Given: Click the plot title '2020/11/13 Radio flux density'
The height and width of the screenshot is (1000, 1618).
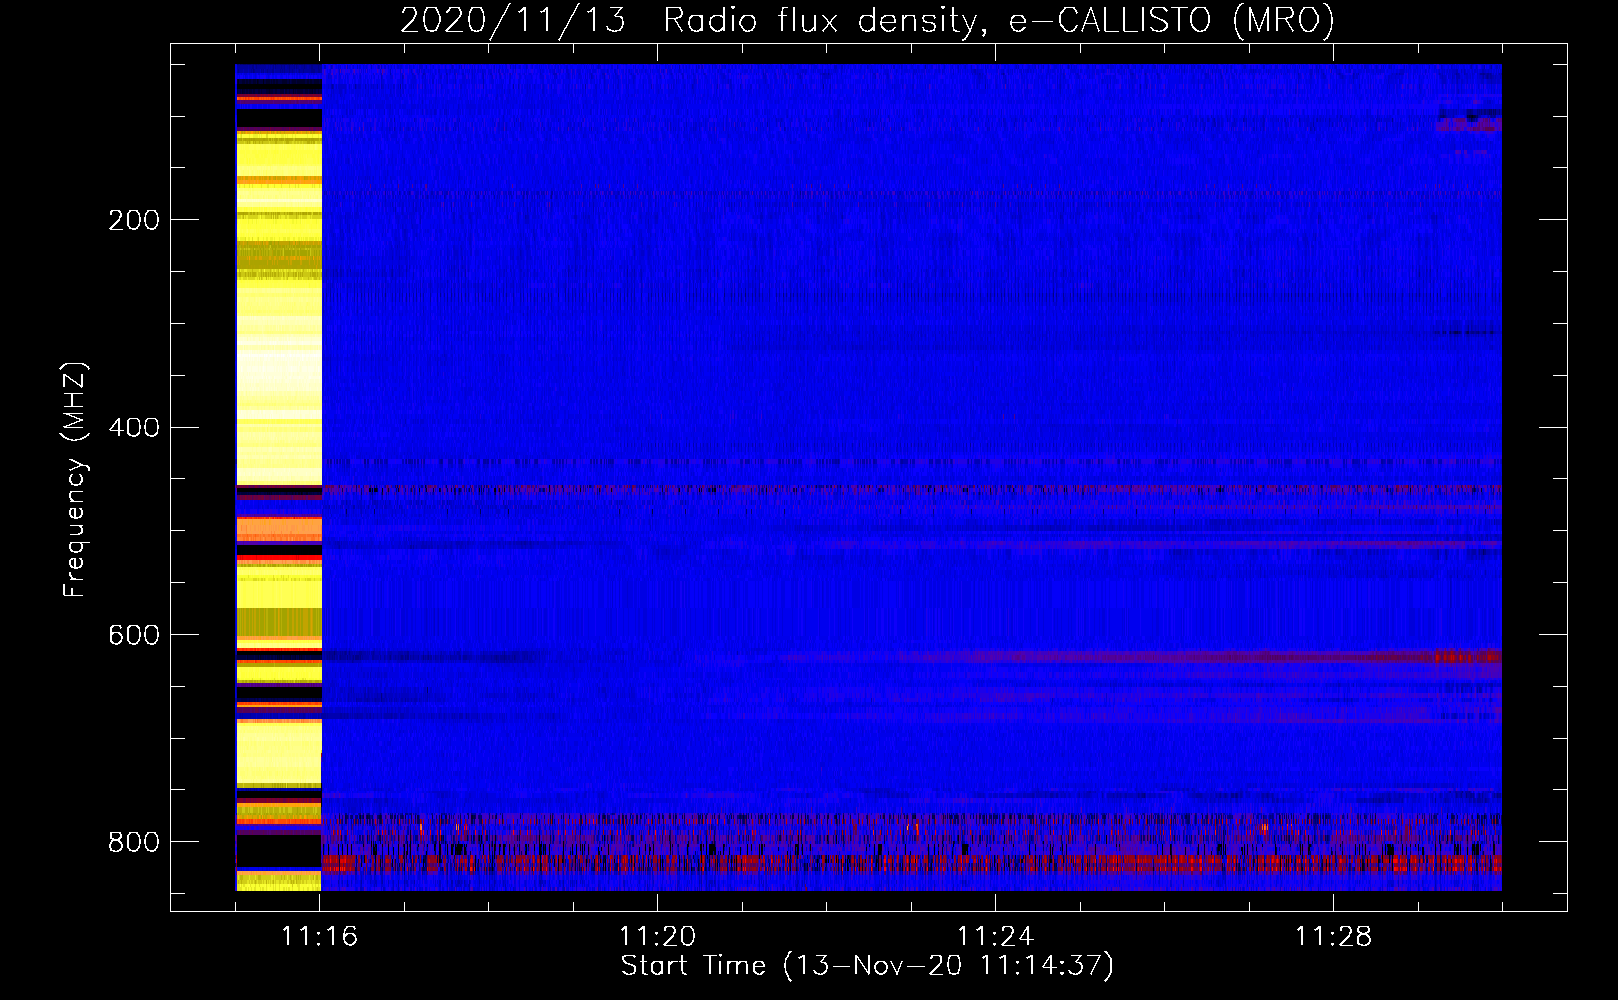Looking at the screenshot, I should click(867, 20).
